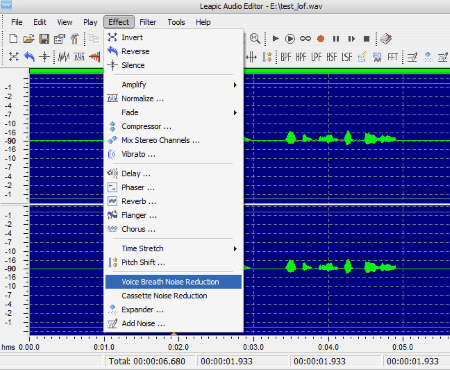Start recording with the red Record button
Image resolution: width=450 pixels, height=370 pixels.
pos(321,39)
